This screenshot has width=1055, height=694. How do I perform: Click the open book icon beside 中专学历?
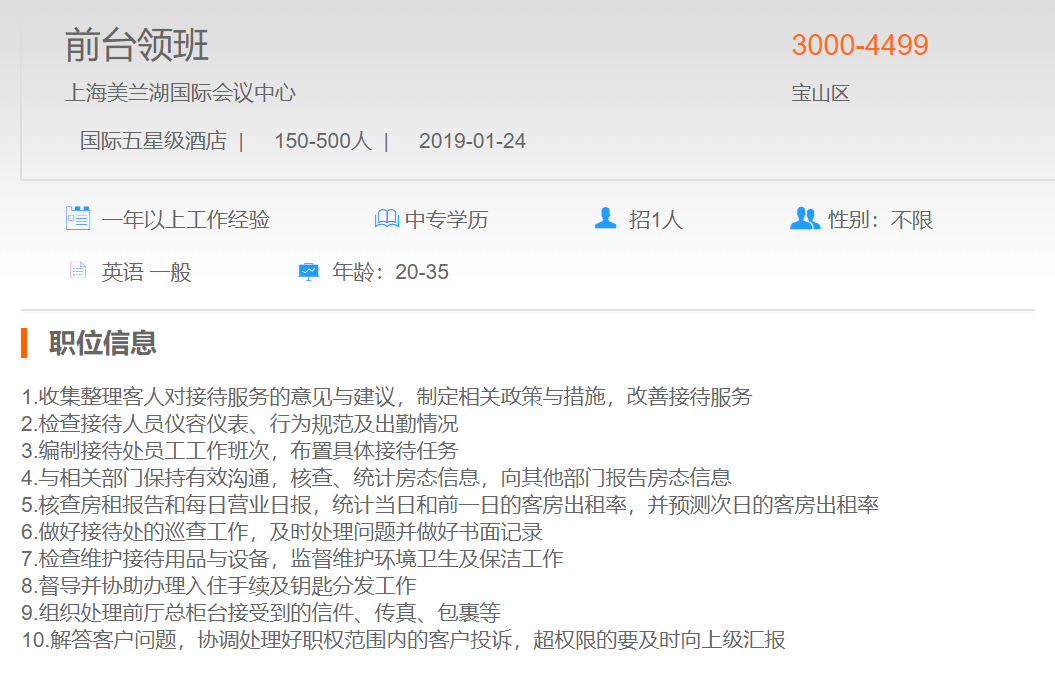pyautogui.click(x=386, y=219)
